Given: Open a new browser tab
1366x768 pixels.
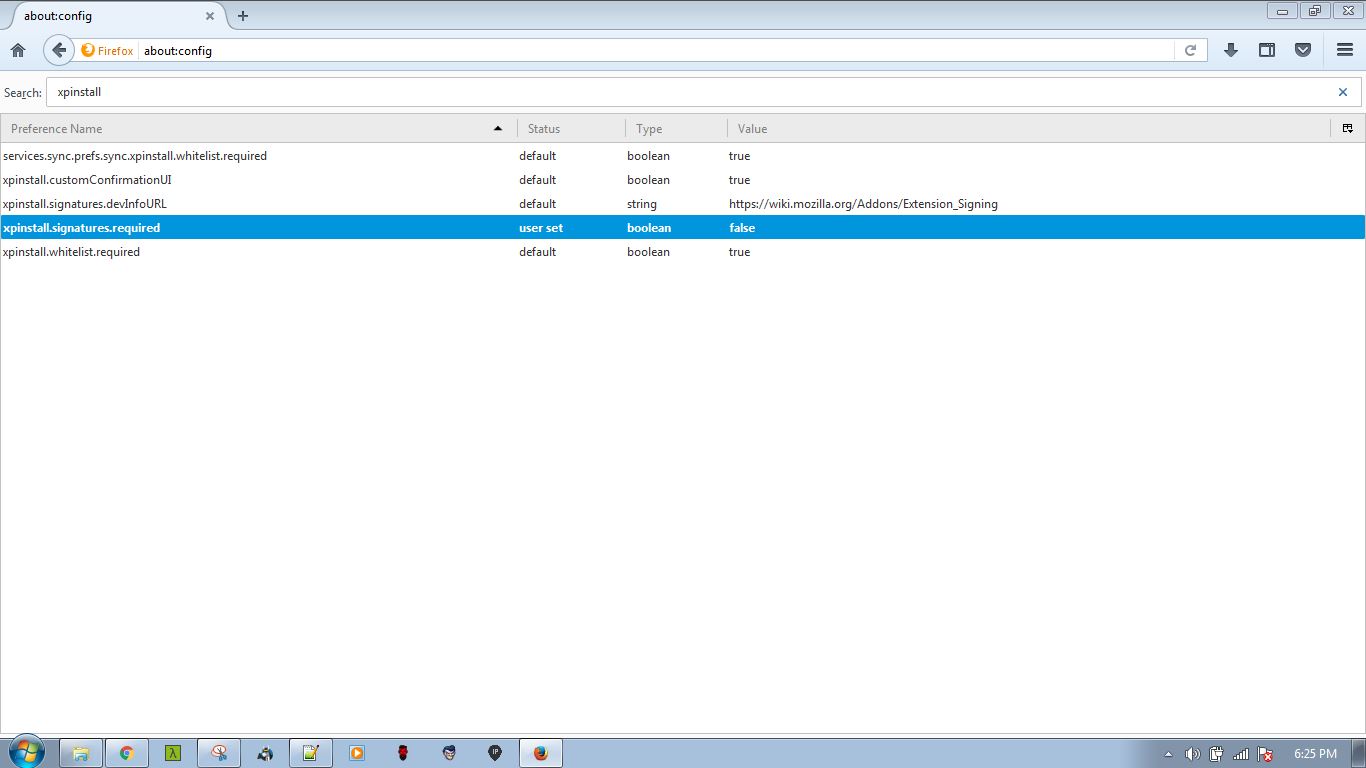Looking at the screenshot, I should point(242,16).
